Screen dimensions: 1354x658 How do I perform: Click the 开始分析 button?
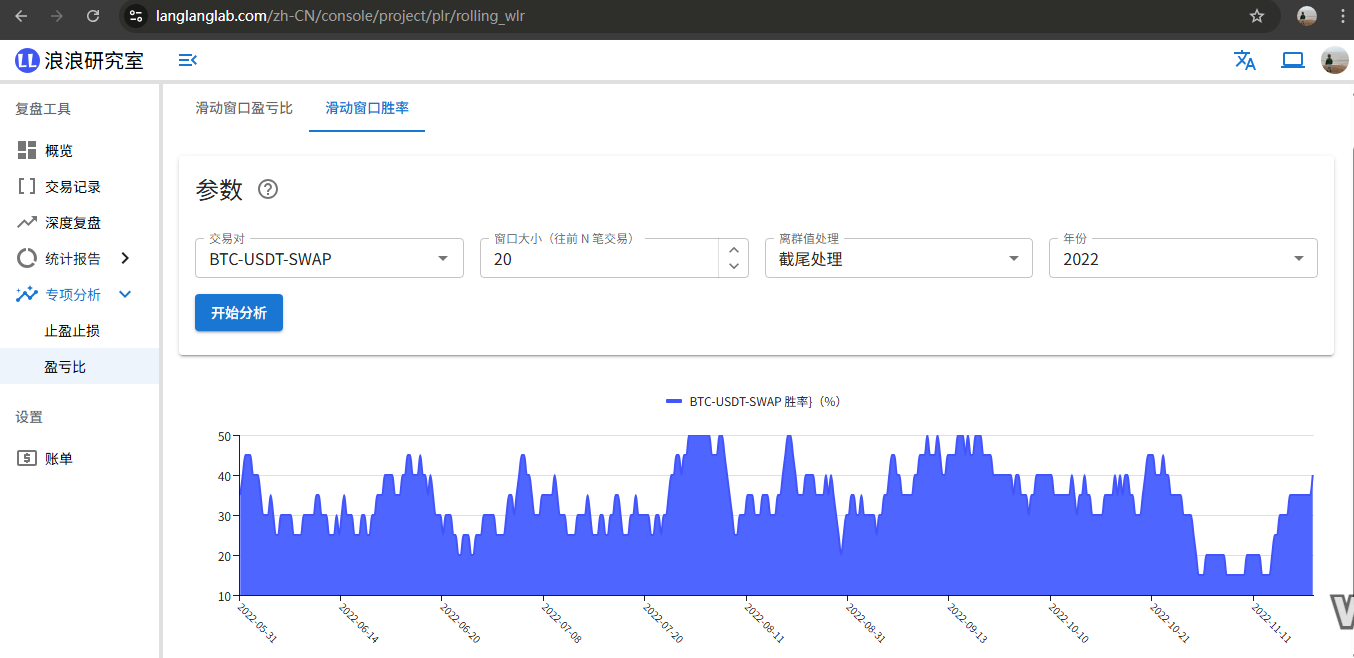239,313
